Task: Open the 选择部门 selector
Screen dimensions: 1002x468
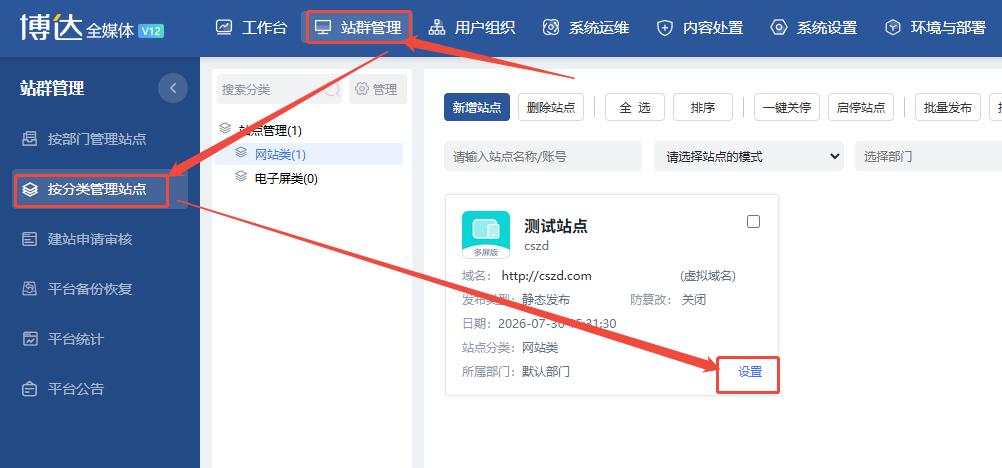Action: (928, 157)
